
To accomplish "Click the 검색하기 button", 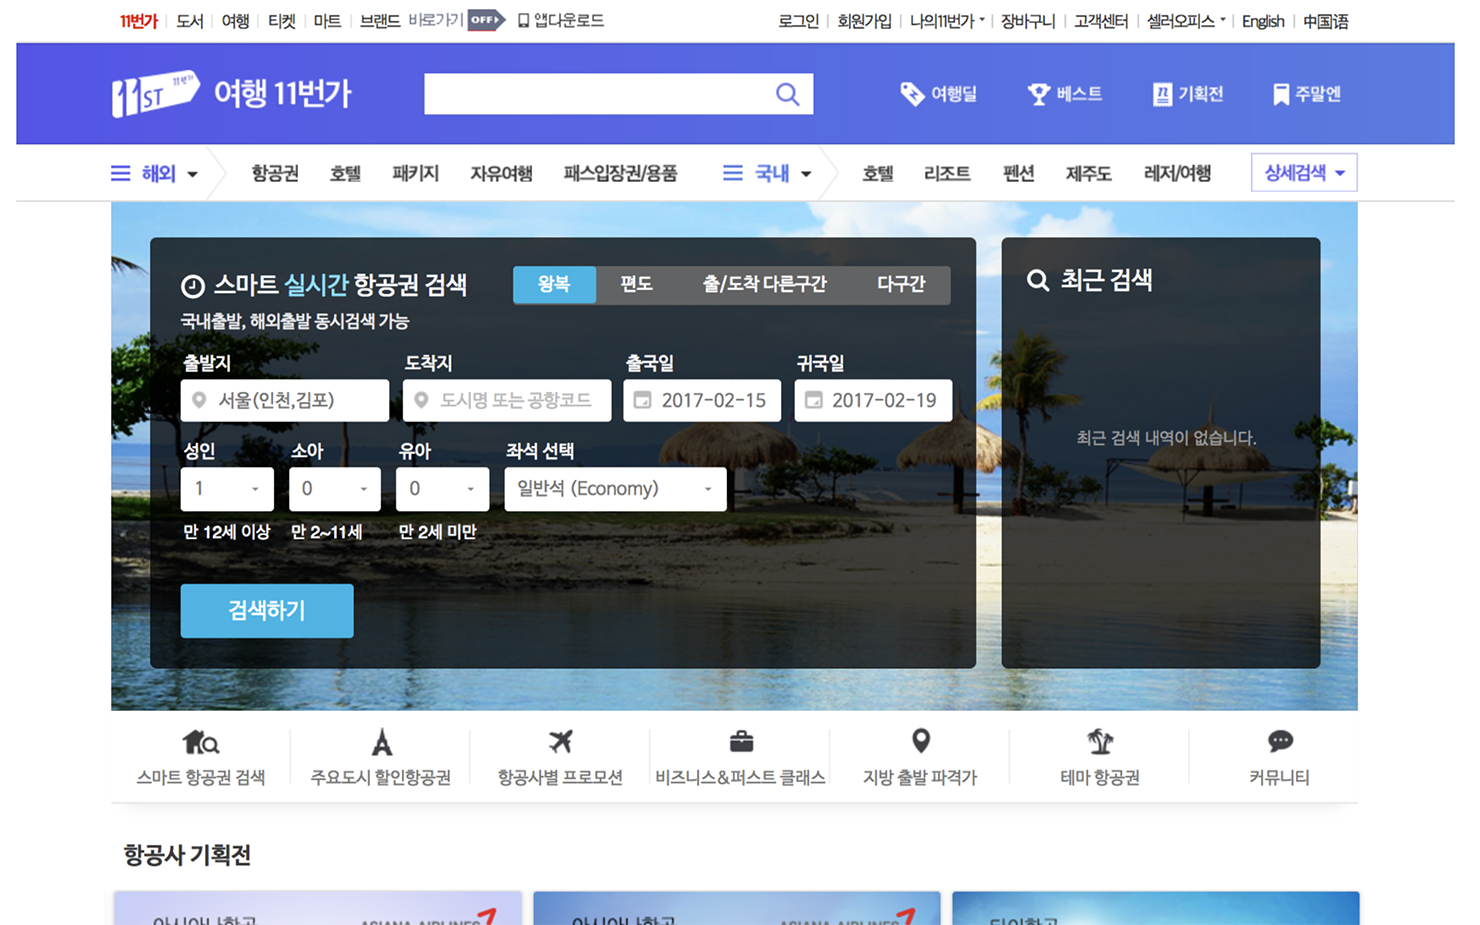I will [267, 611].
